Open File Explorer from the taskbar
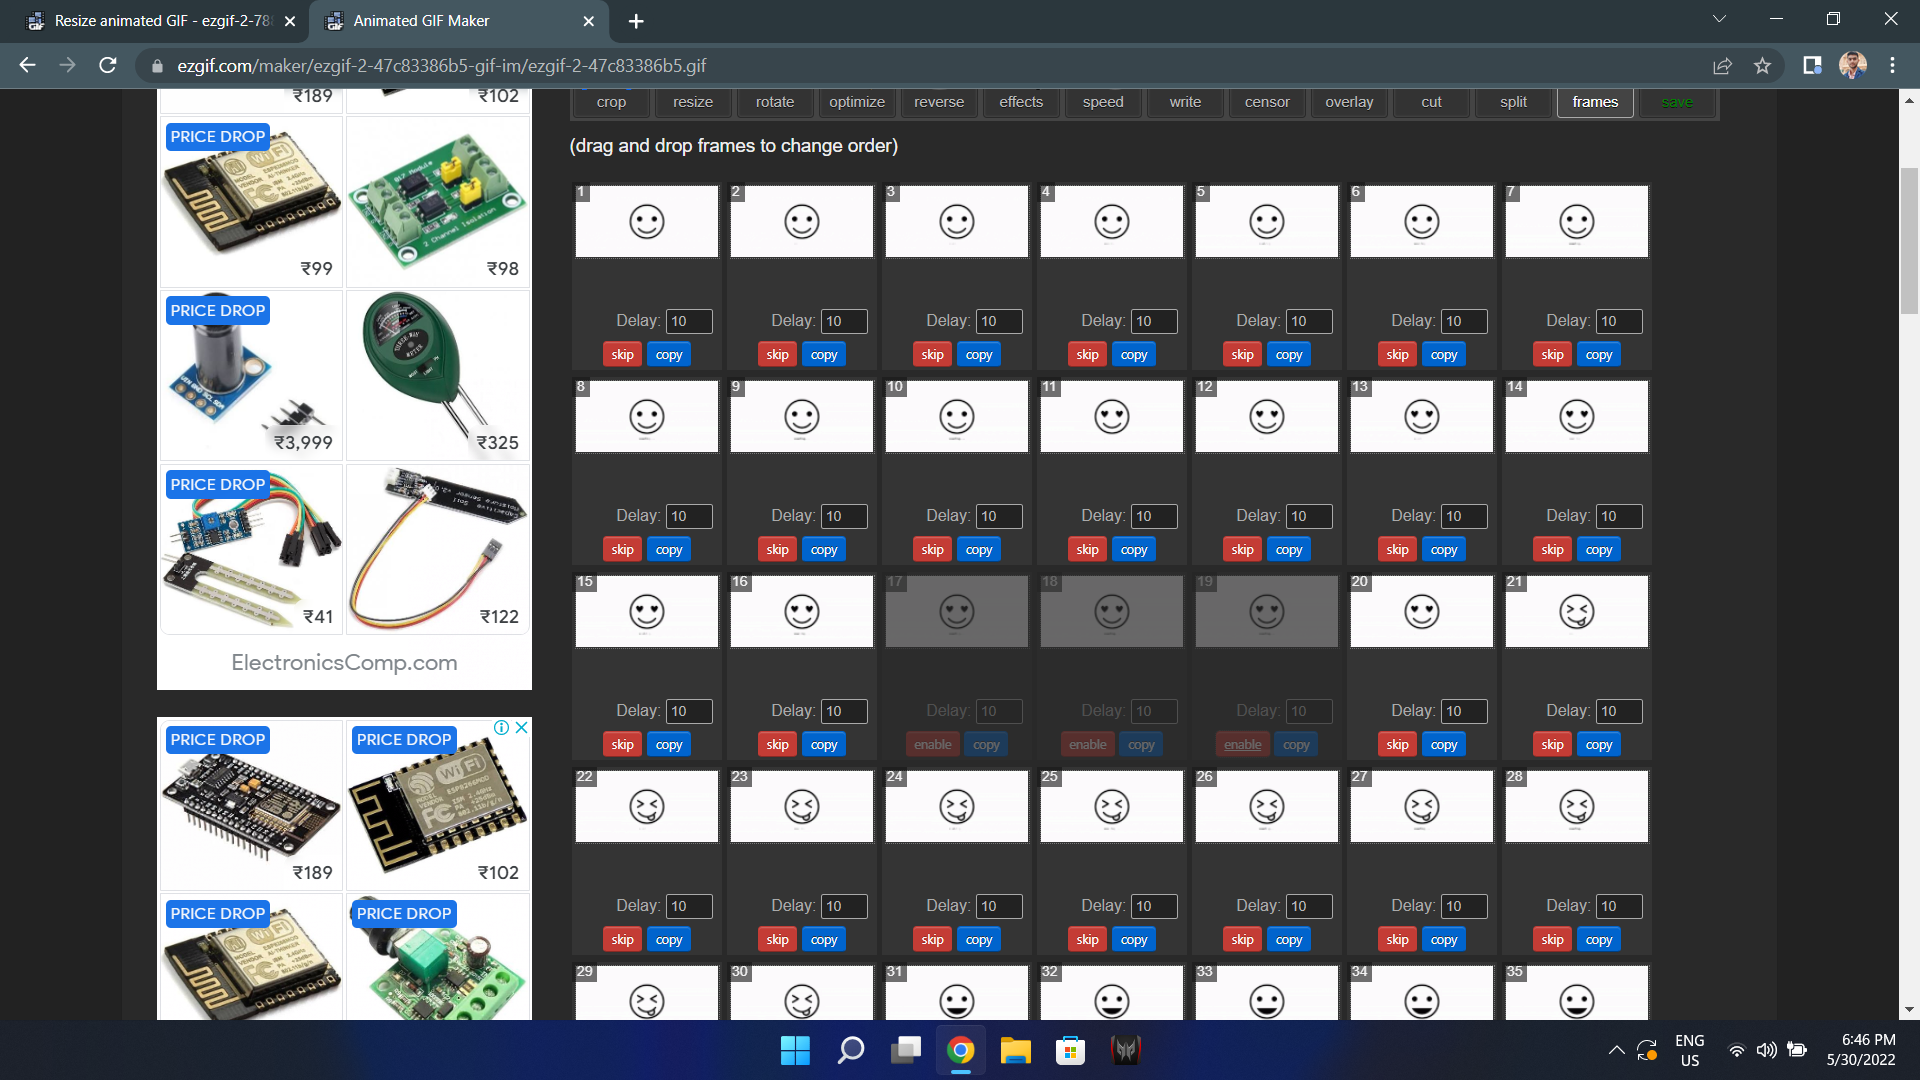This screenshot has width=1920, height=1080. (x=1015, y=1051)
